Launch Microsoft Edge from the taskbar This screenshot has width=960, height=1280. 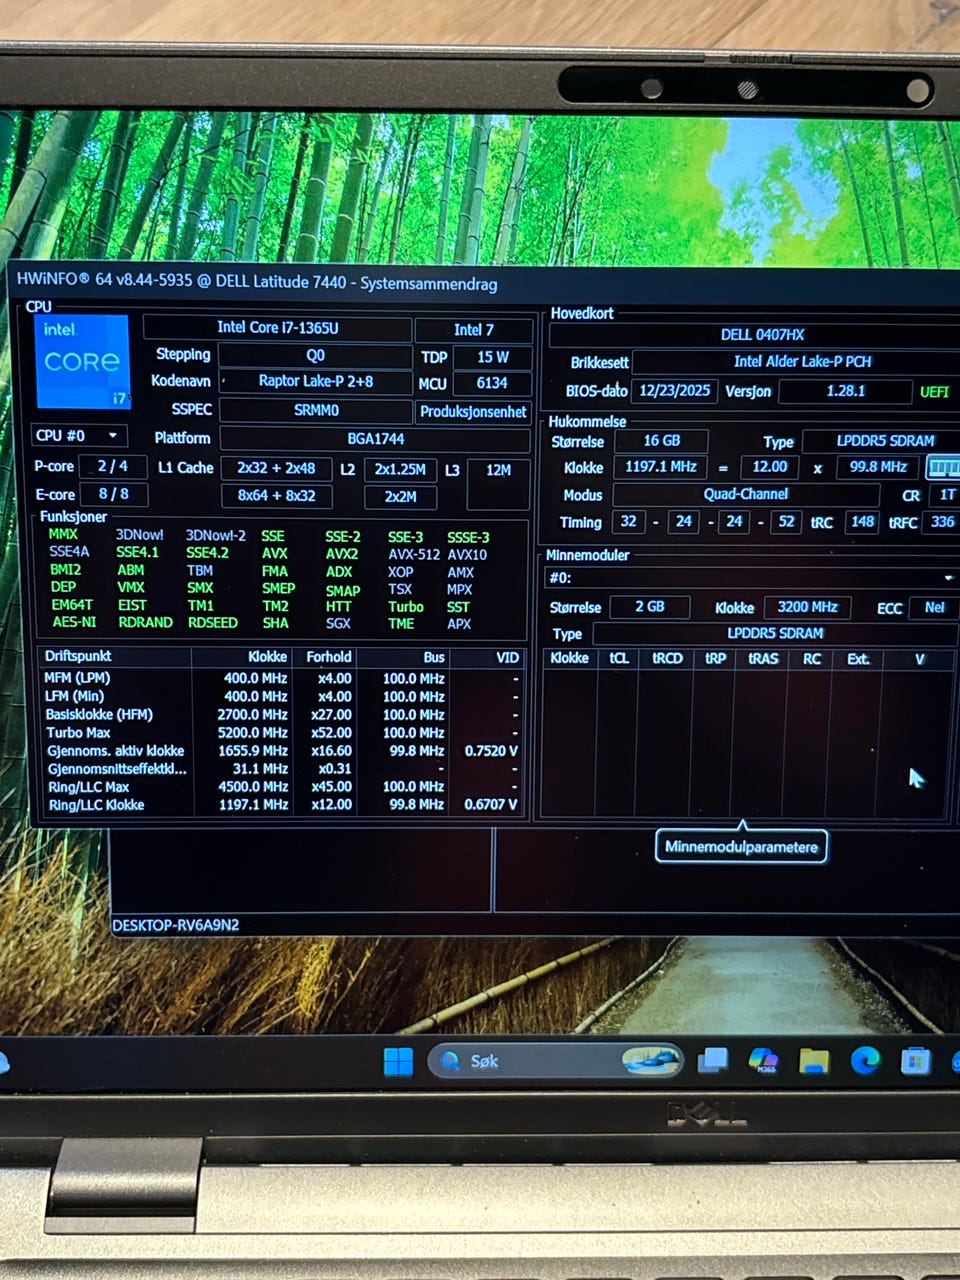[x=865, y=1060]
